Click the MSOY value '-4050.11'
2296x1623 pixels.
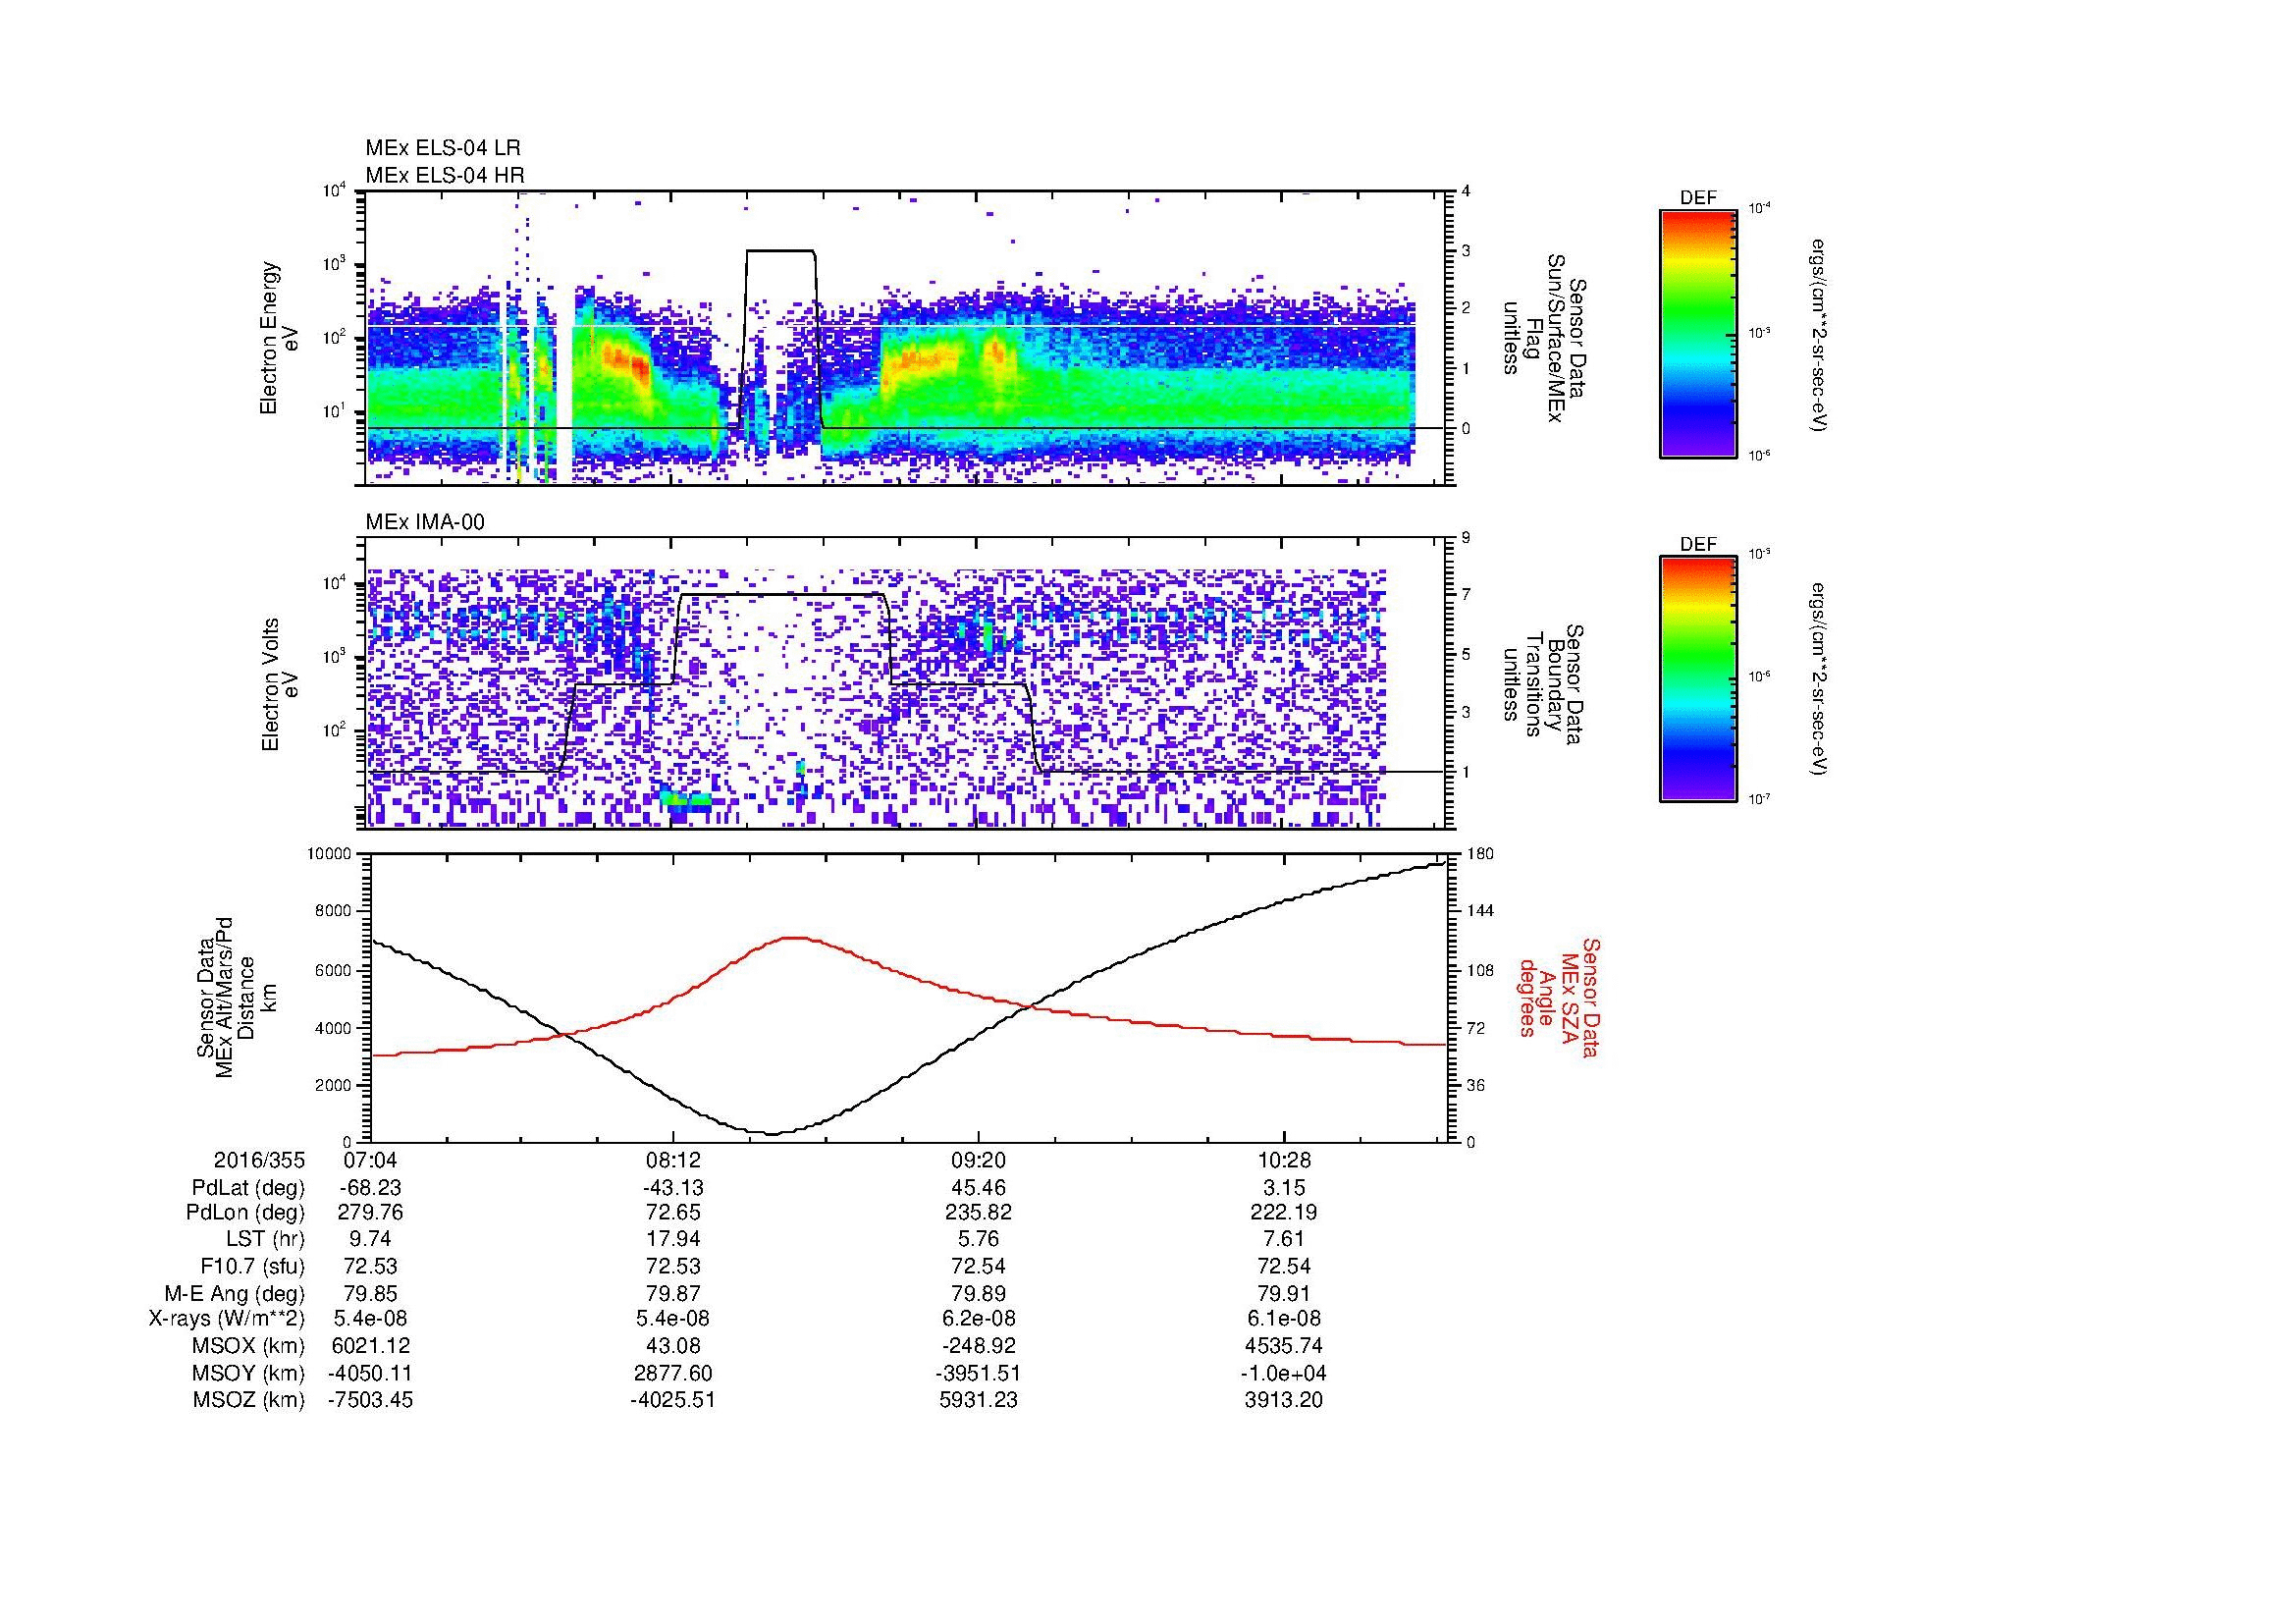pos(371,1374)
